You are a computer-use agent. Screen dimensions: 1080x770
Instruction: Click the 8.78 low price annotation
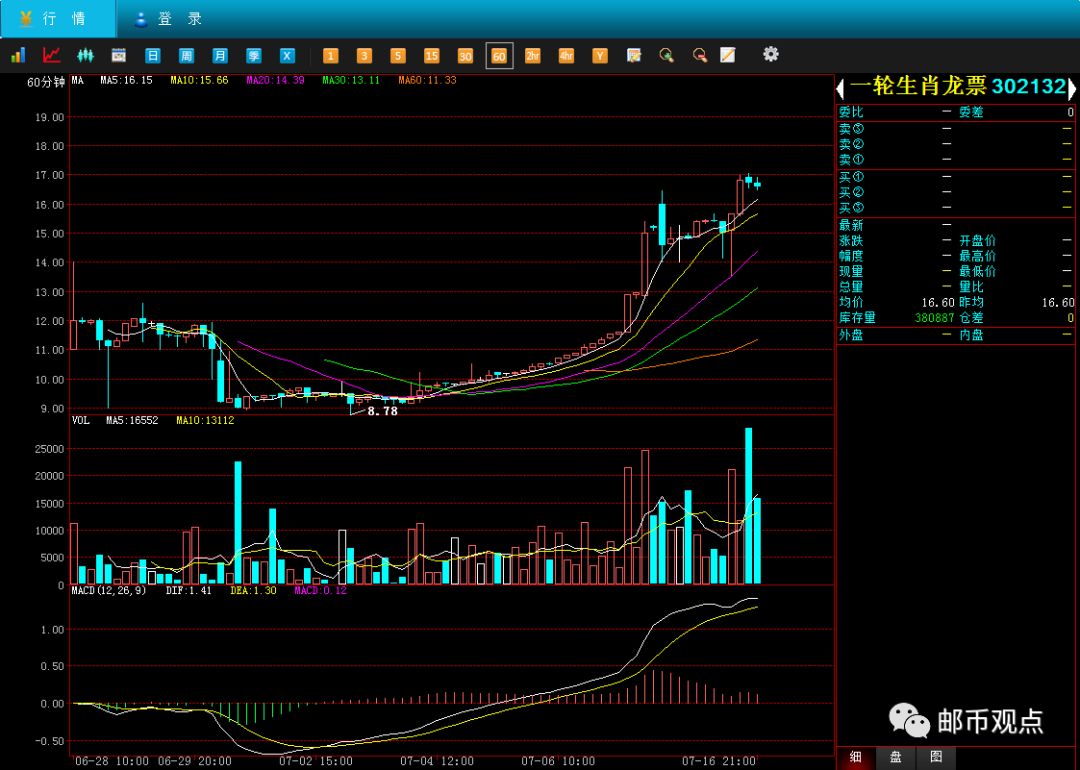pyautogui.click(x=382, y=411)
